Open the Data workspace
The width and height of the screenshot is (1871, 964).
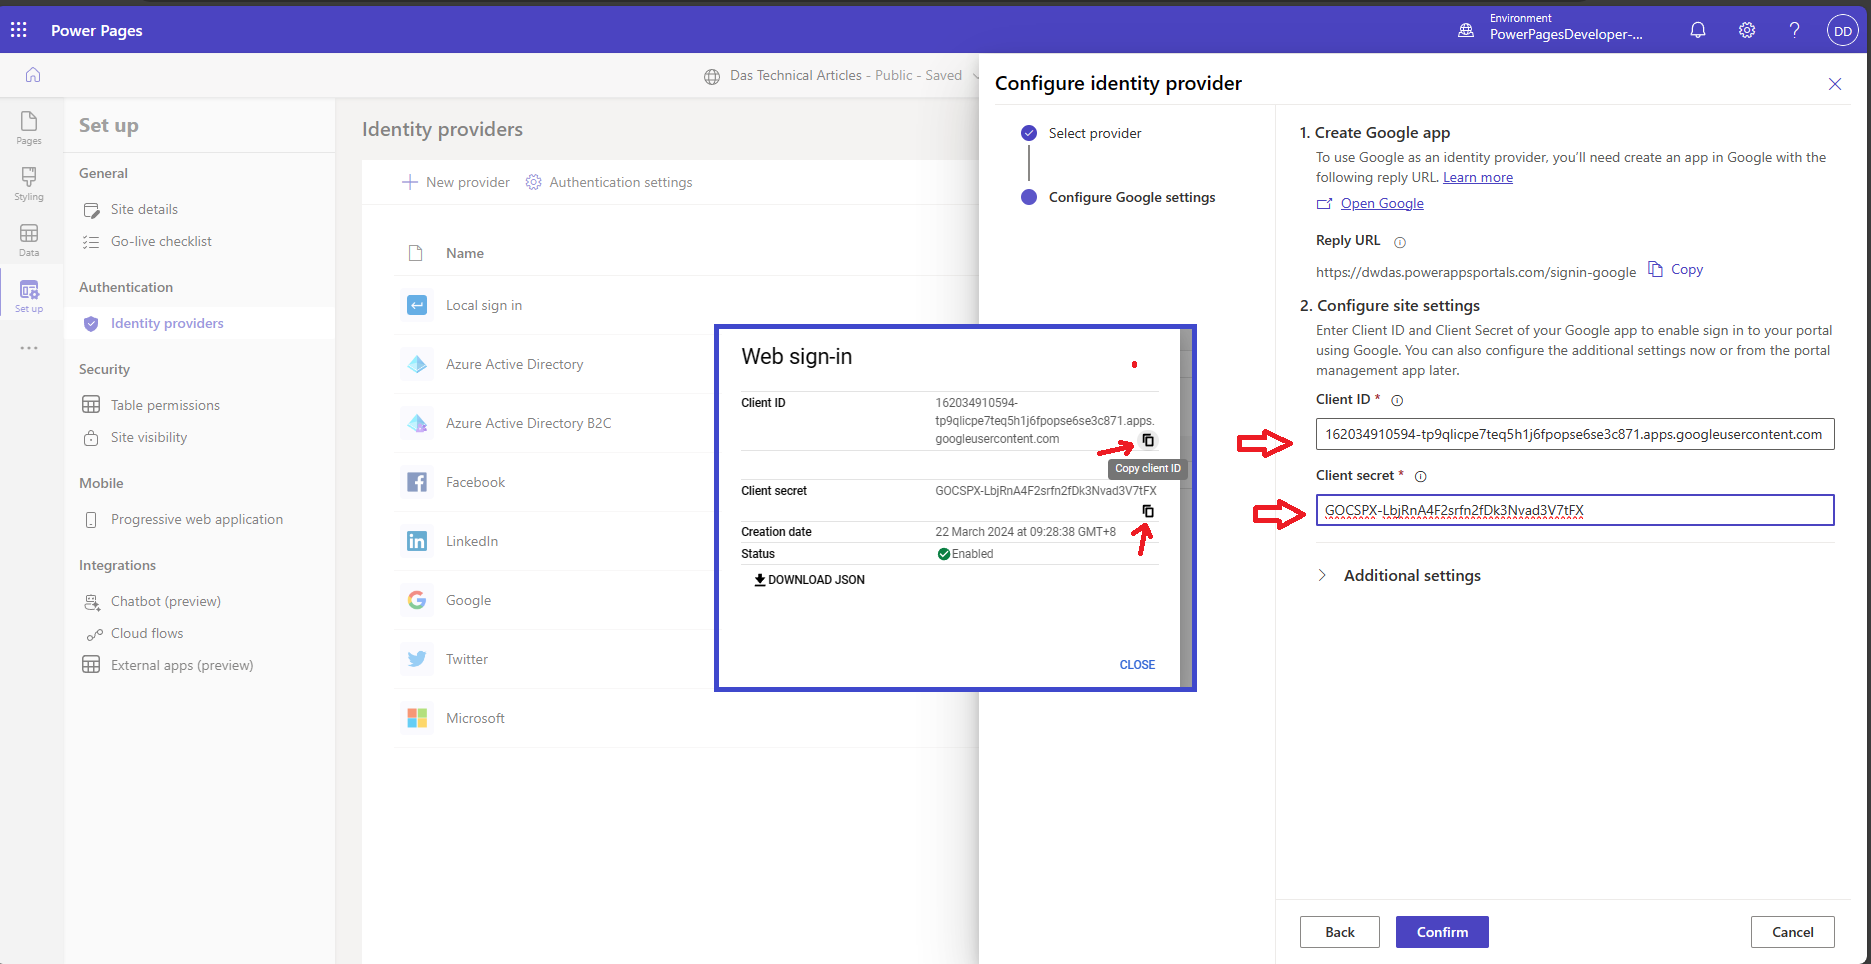[29, 240]
